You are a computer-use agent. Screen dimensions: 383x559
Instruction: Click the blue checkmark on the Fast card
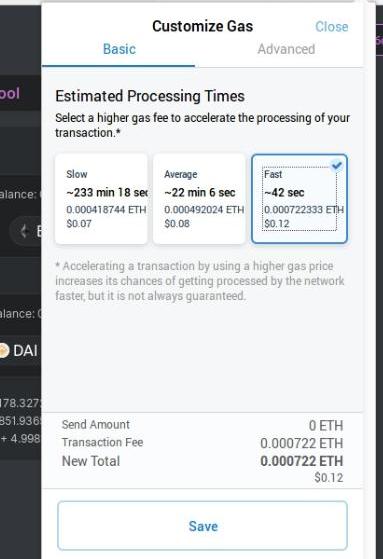click(337, 165)
